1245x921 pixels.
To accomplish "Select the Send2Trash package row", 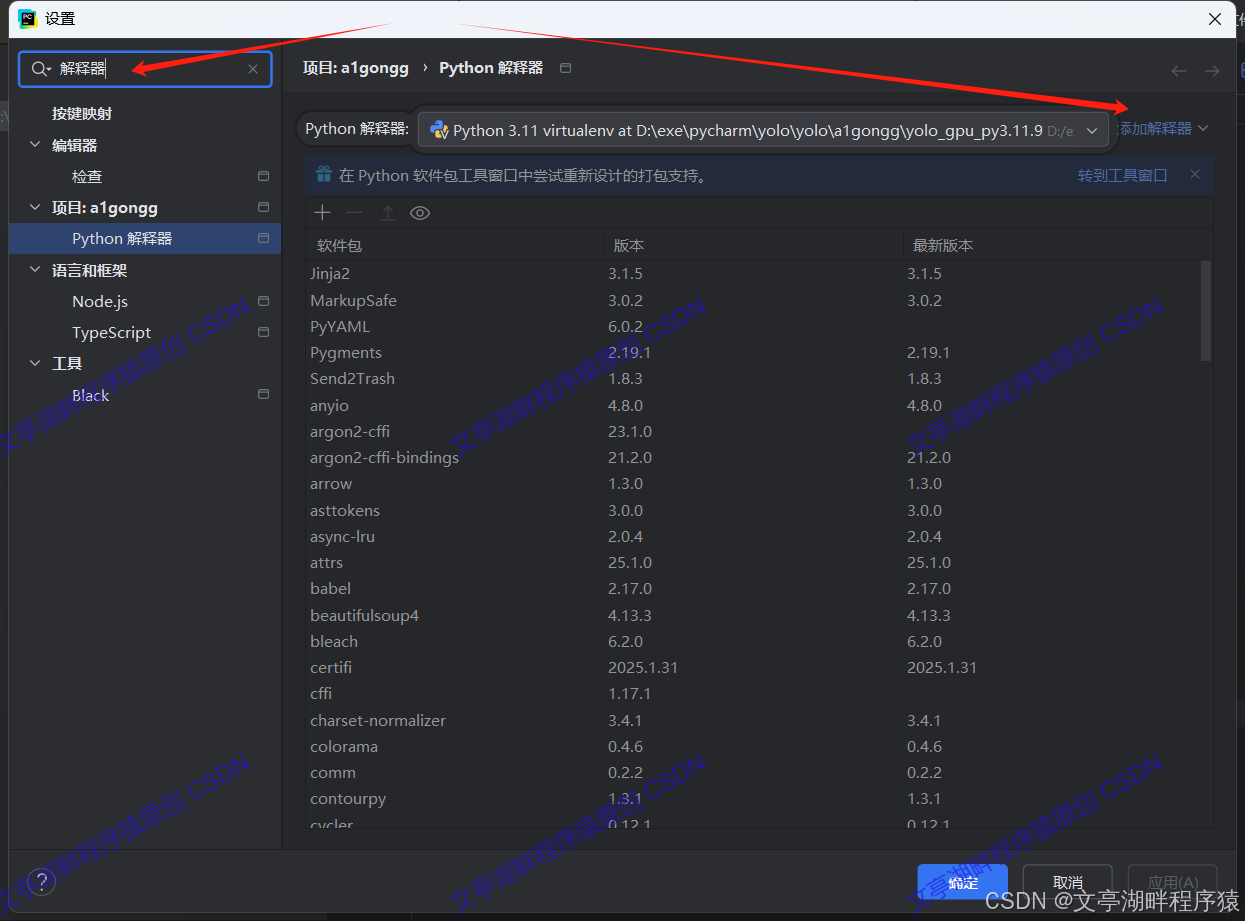I will 754,378.
